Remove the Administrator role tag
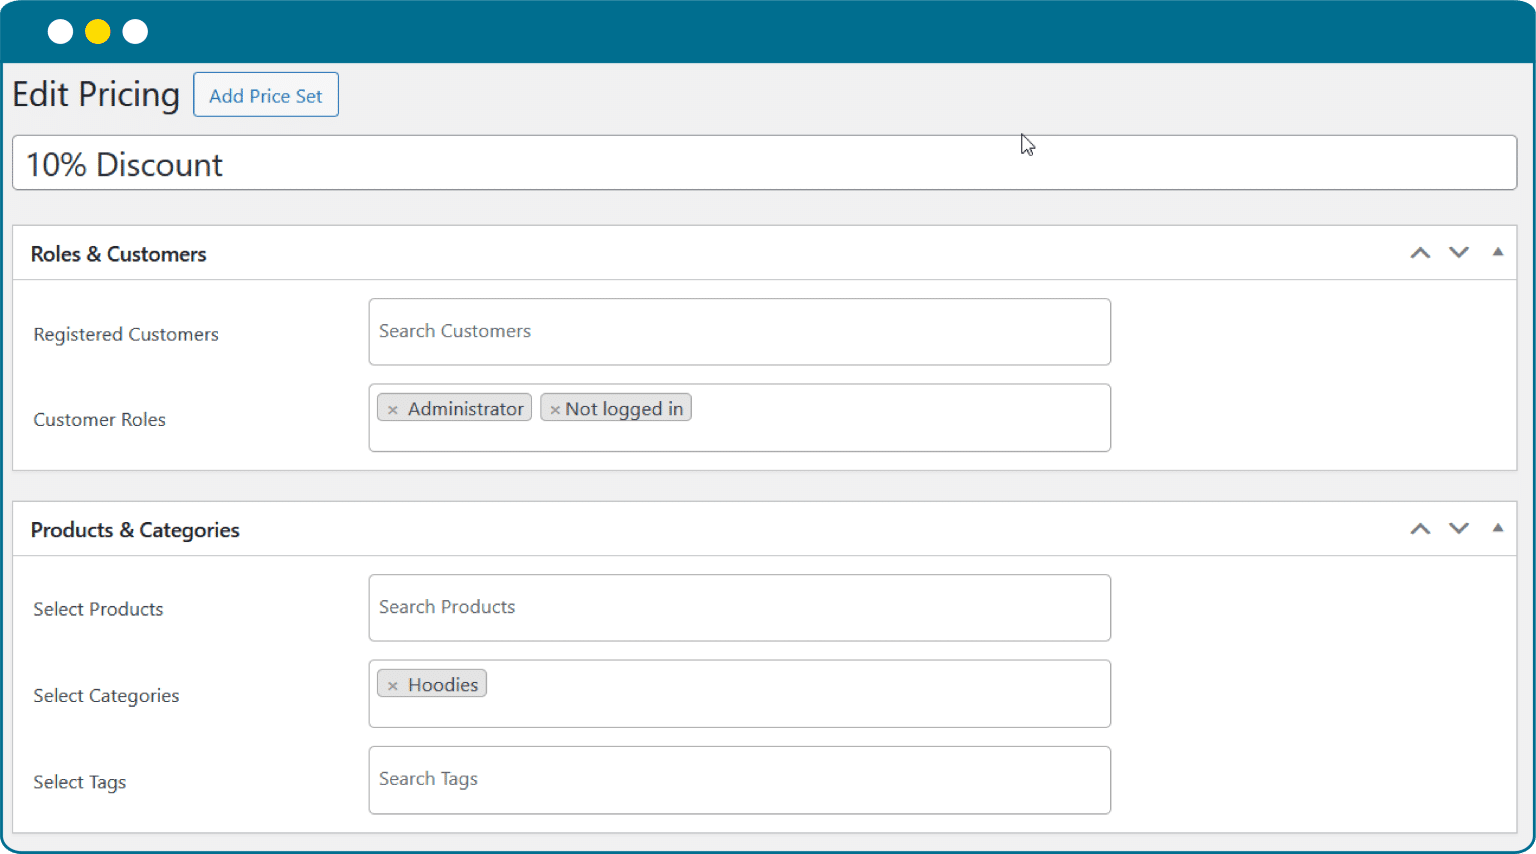 coord(393,410)
